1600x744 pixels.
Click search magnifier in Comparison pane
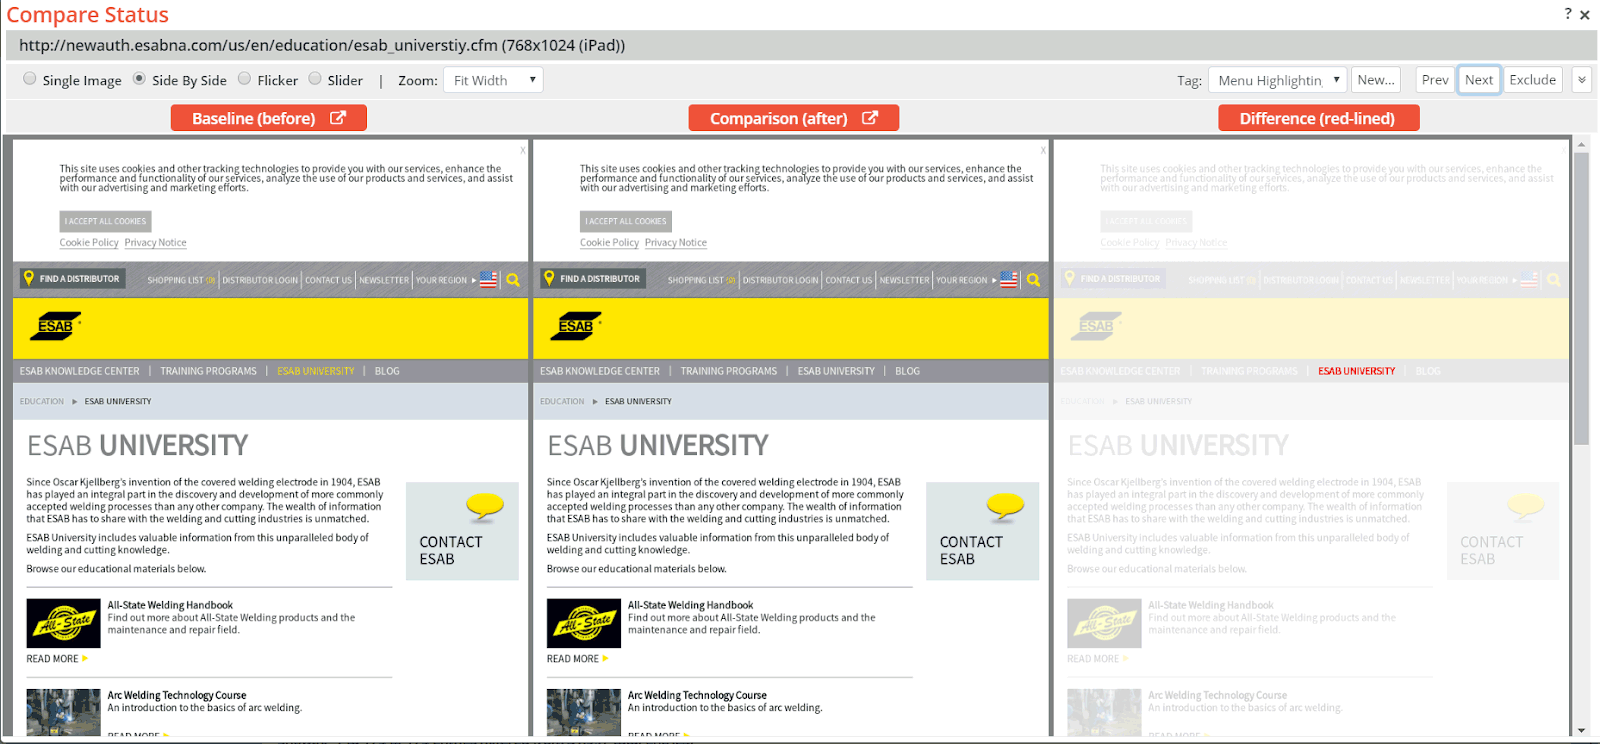click(x=1034, y=280)
